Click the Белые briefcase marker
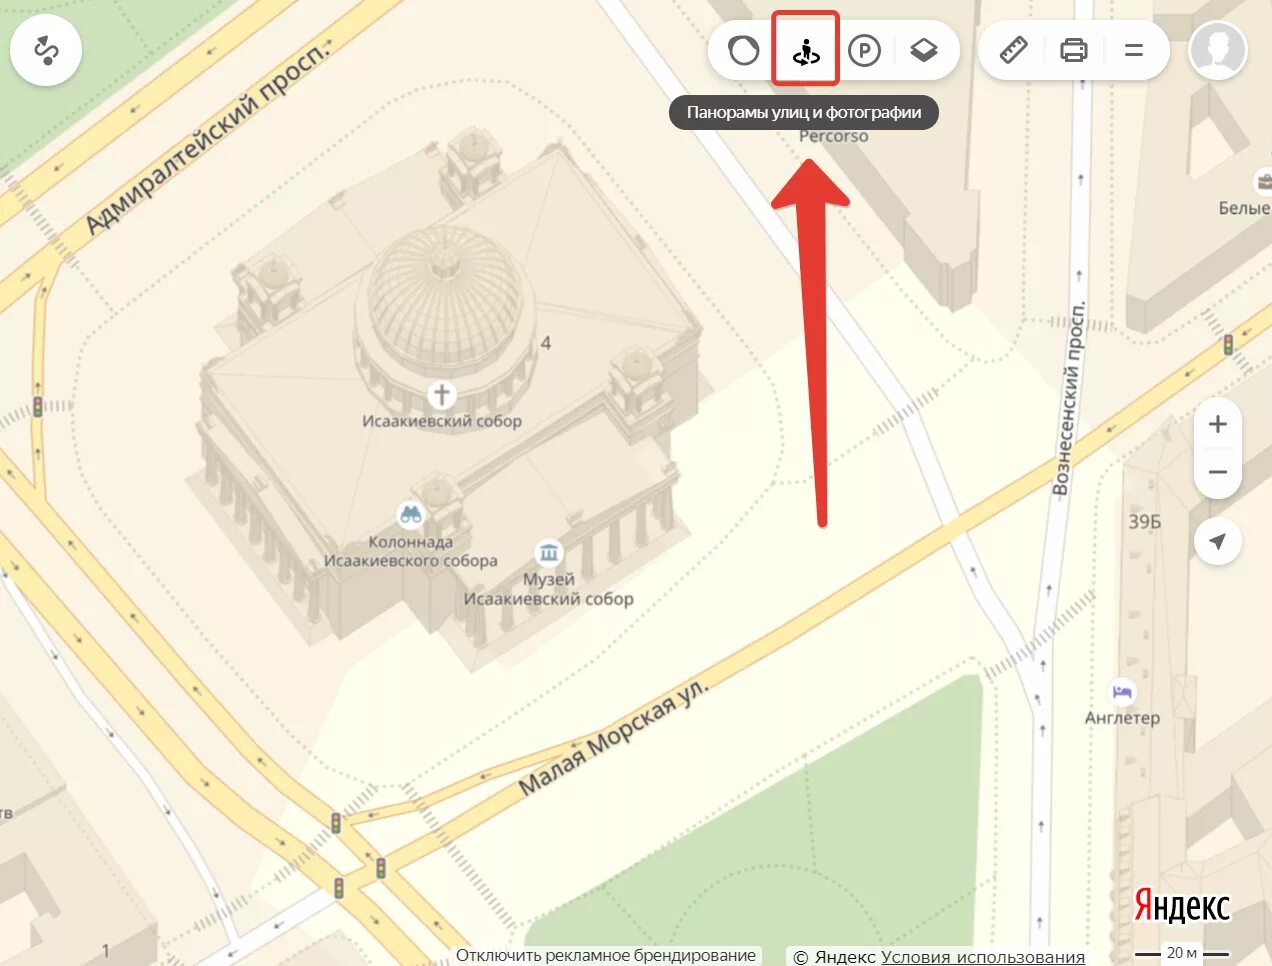The height and width of the screenshot is (966, 1272). (1263, 181)
